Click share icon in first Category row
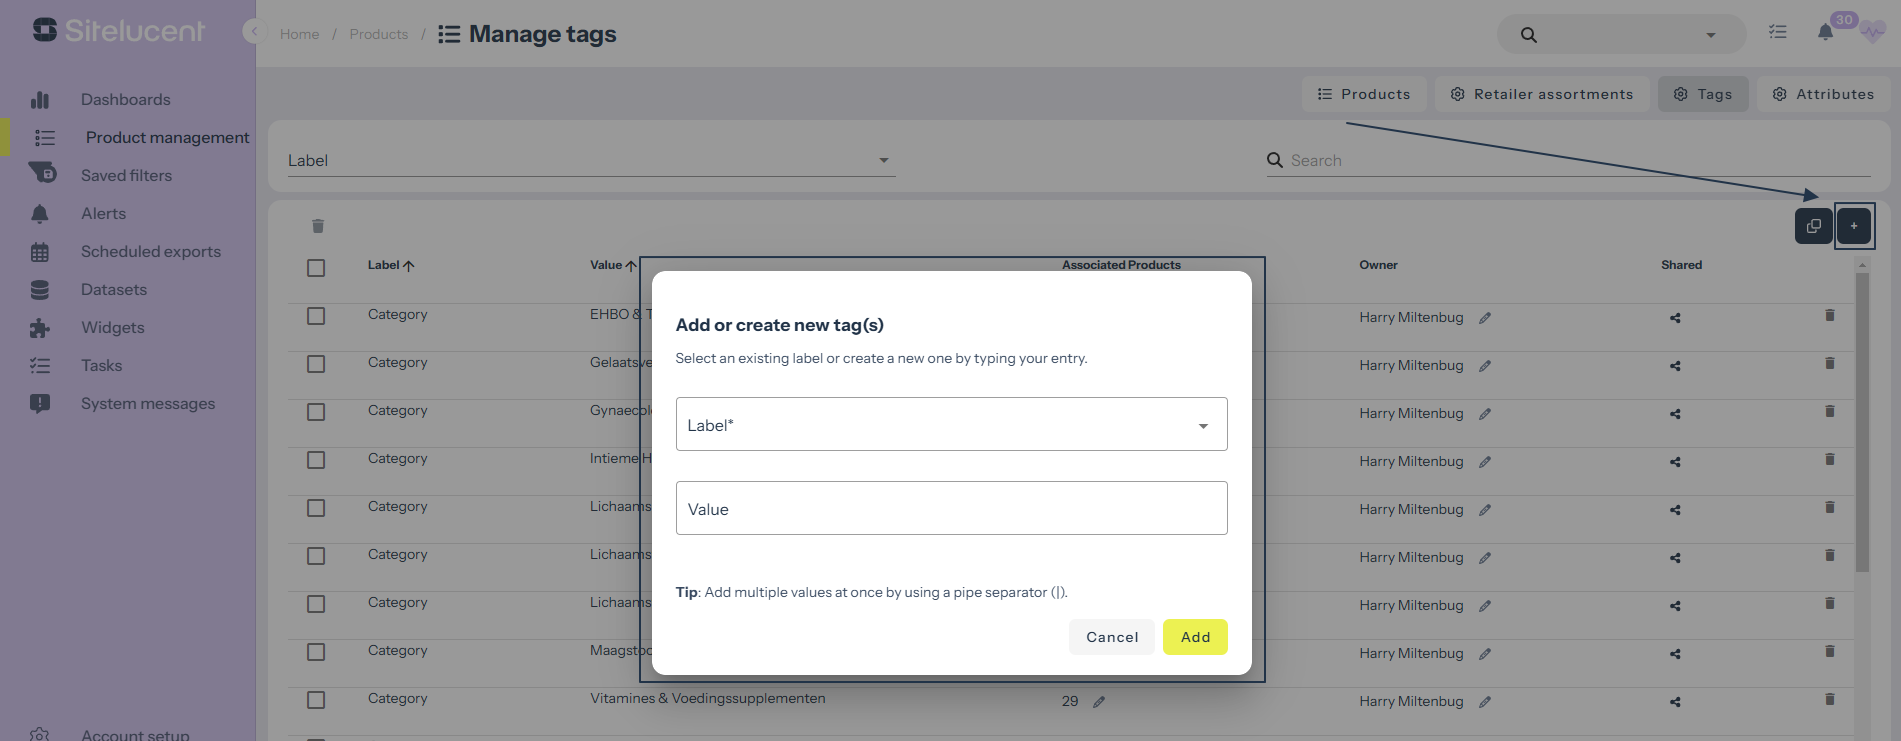The width and height of the screenshot is (1901, 741). pos(1675,318)
